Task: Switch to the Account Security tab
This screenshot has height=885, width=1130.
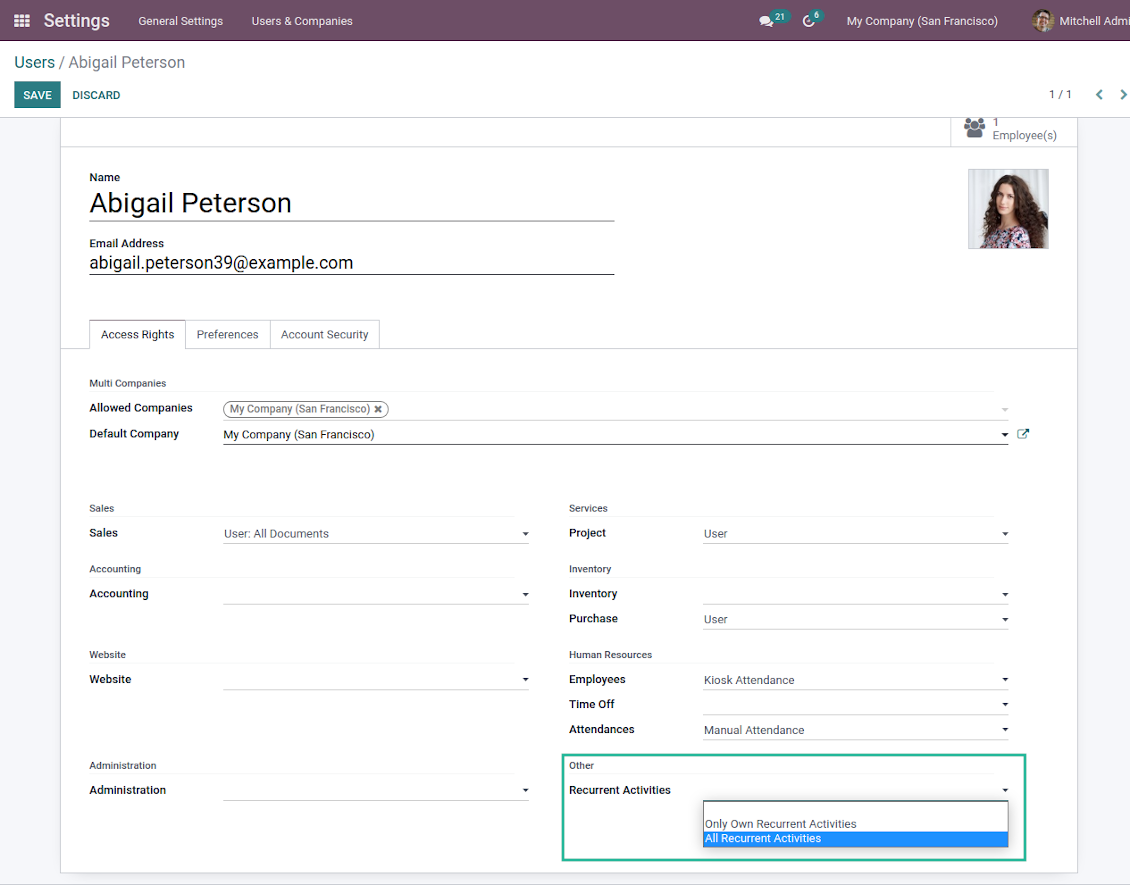Action: 324,335
